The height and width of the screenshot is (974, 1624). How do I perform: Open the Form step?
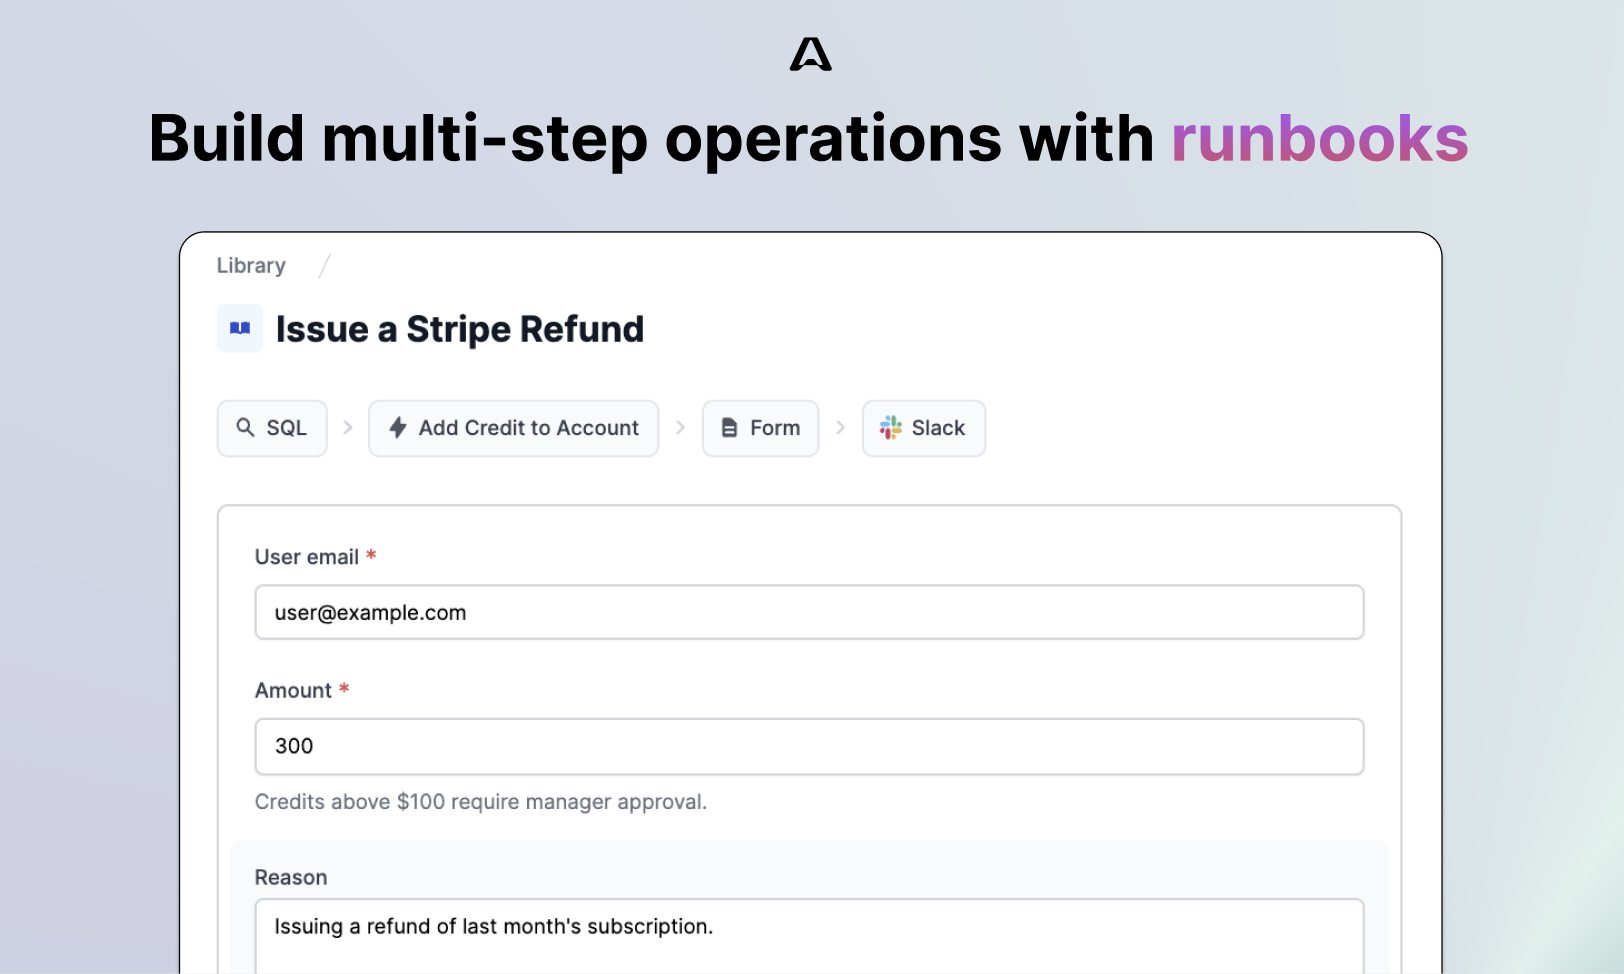pos(760,428)
